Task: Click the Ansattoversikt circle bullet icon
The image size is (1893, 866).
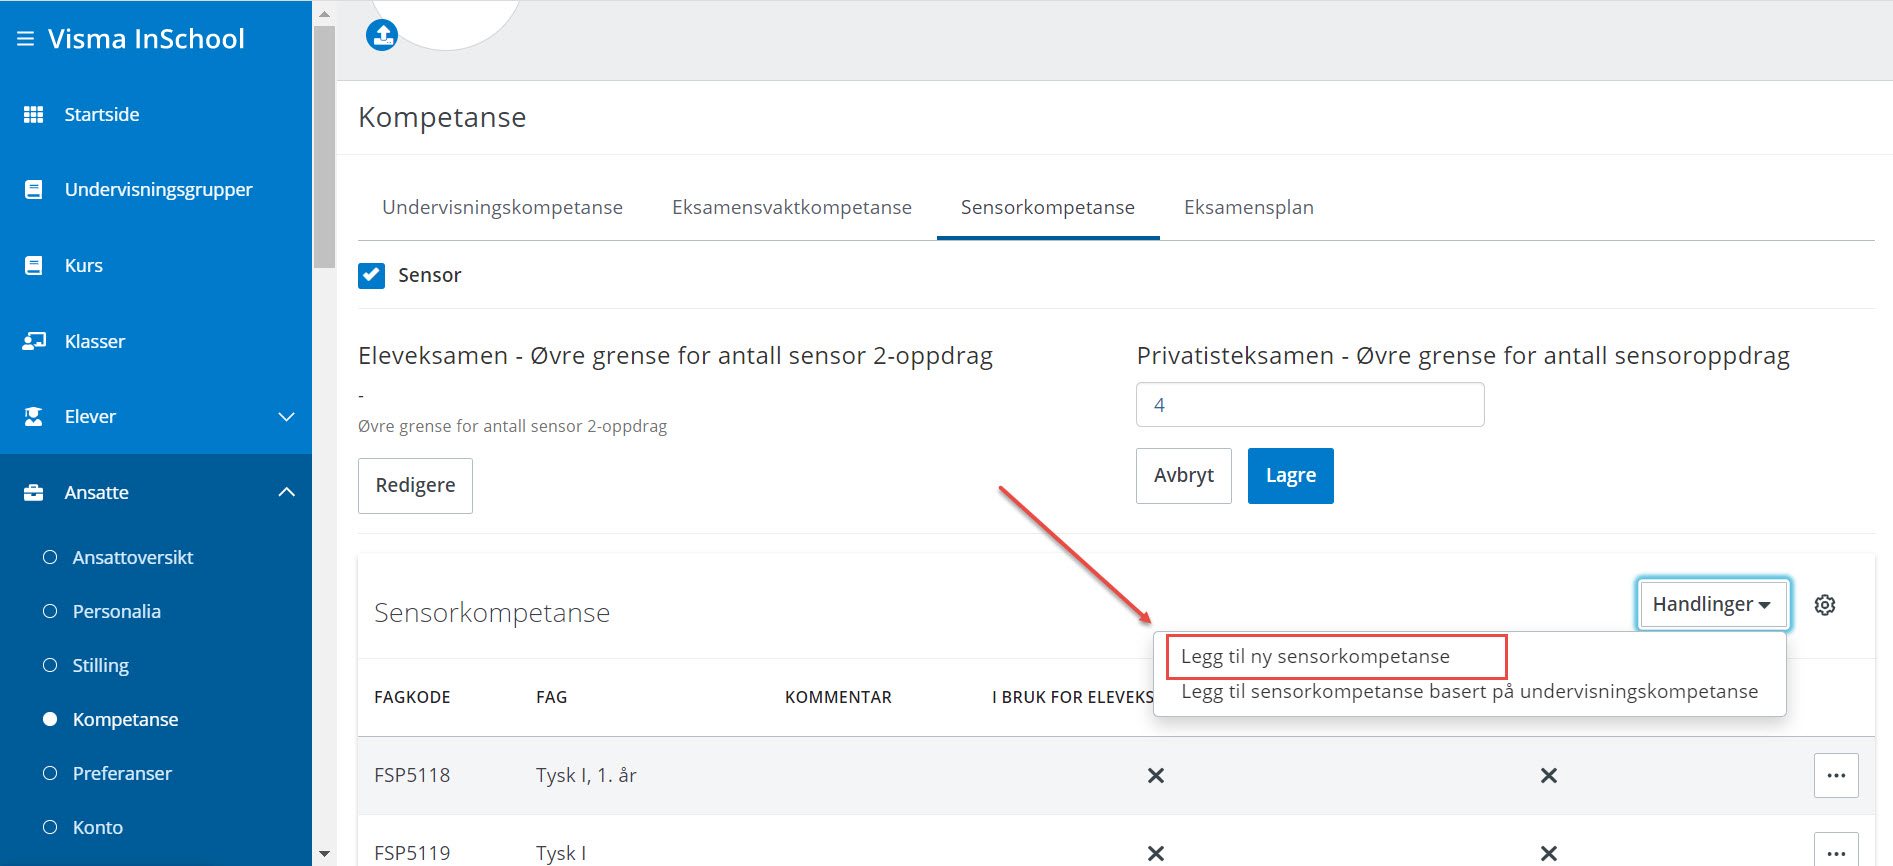Action: tap(50, 557)
